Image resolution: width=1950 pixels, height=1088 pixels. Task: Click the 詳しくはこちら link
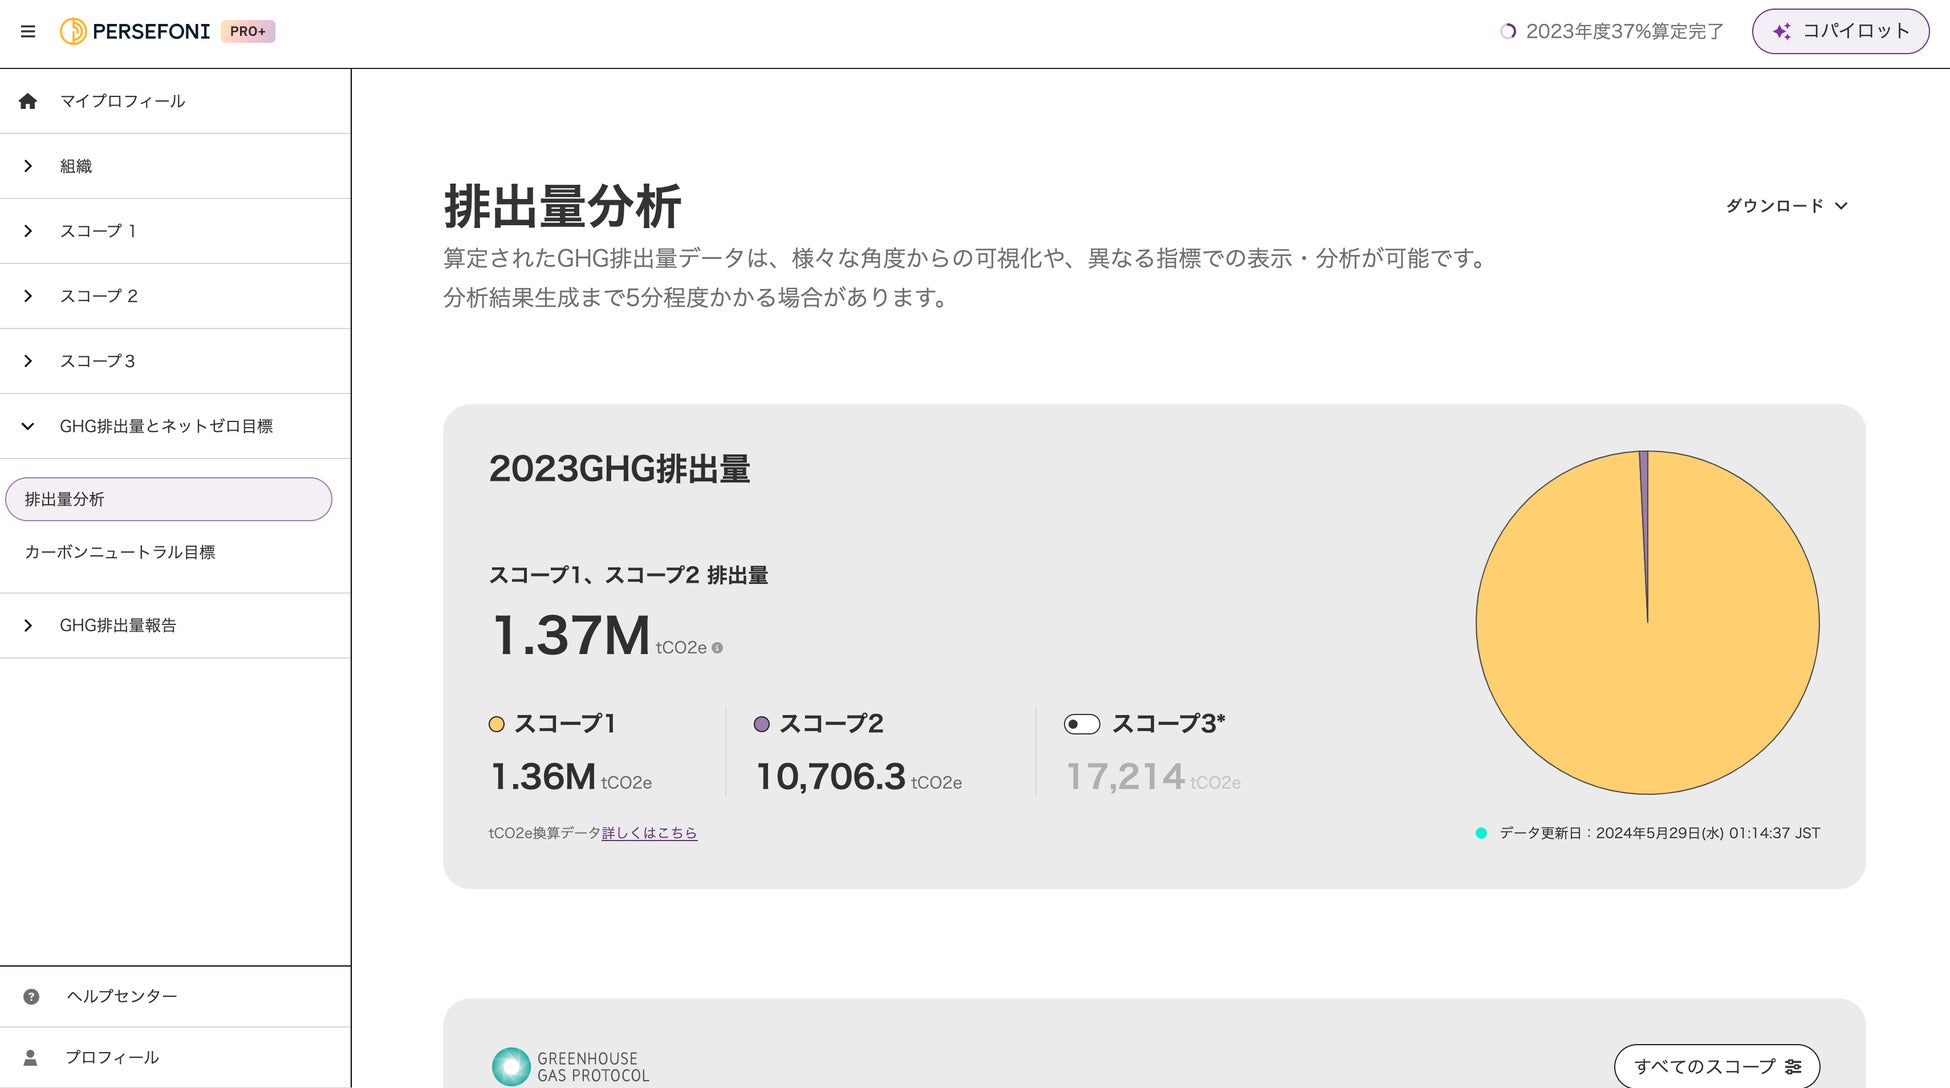(x=649, y=833)
